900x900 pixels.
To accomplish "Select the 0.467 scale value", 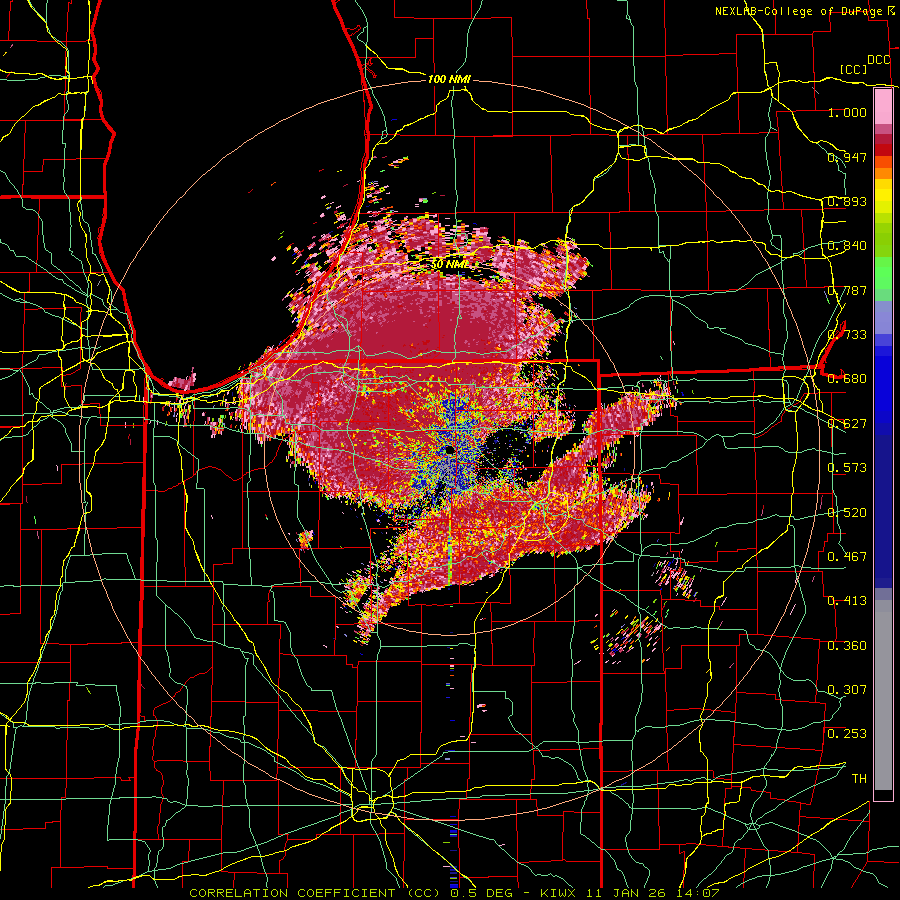I will tap(847, 557).
